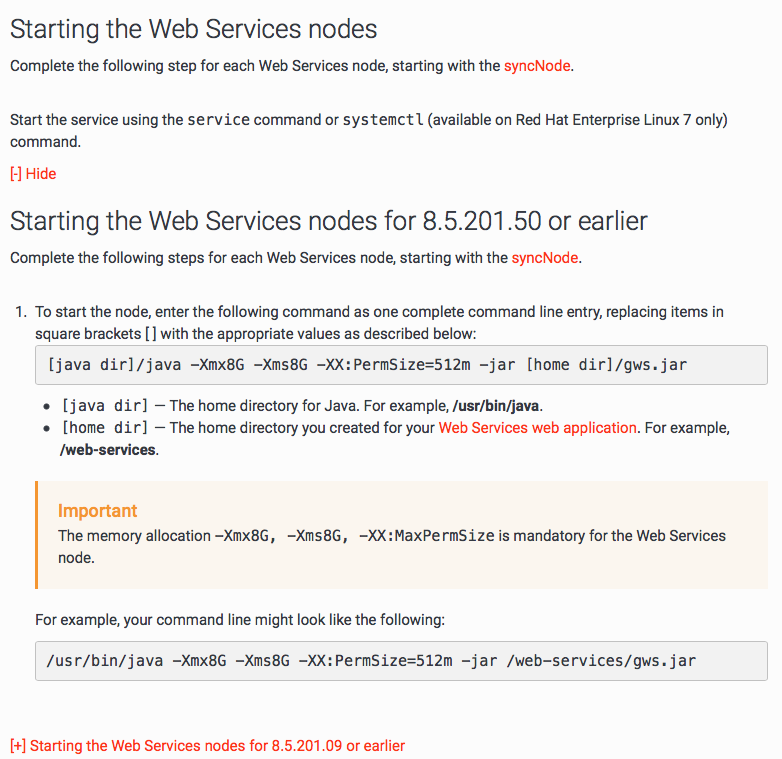Click the 'For example, your command line' sentence
Screen dimensions: 782x759
click(239, 619)
